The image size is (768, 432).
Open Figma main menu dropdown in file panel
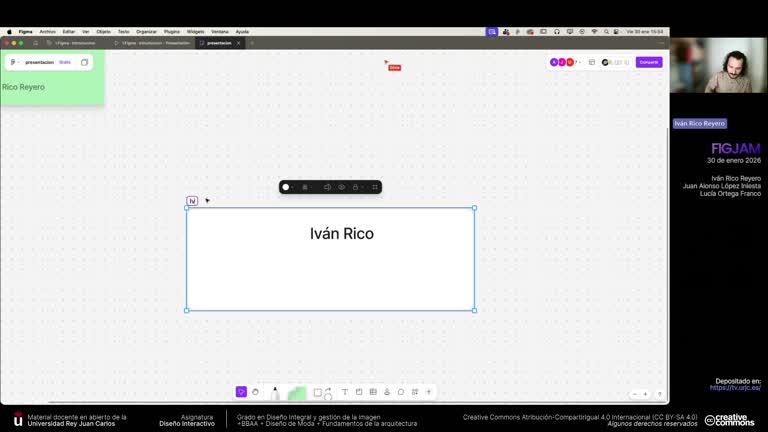point(14,62)
